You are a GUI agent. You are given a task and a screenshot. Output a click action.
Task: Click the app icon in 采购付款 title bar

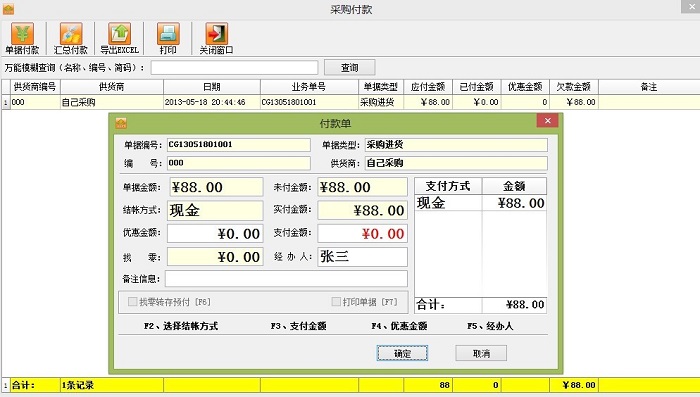[8, 8]
